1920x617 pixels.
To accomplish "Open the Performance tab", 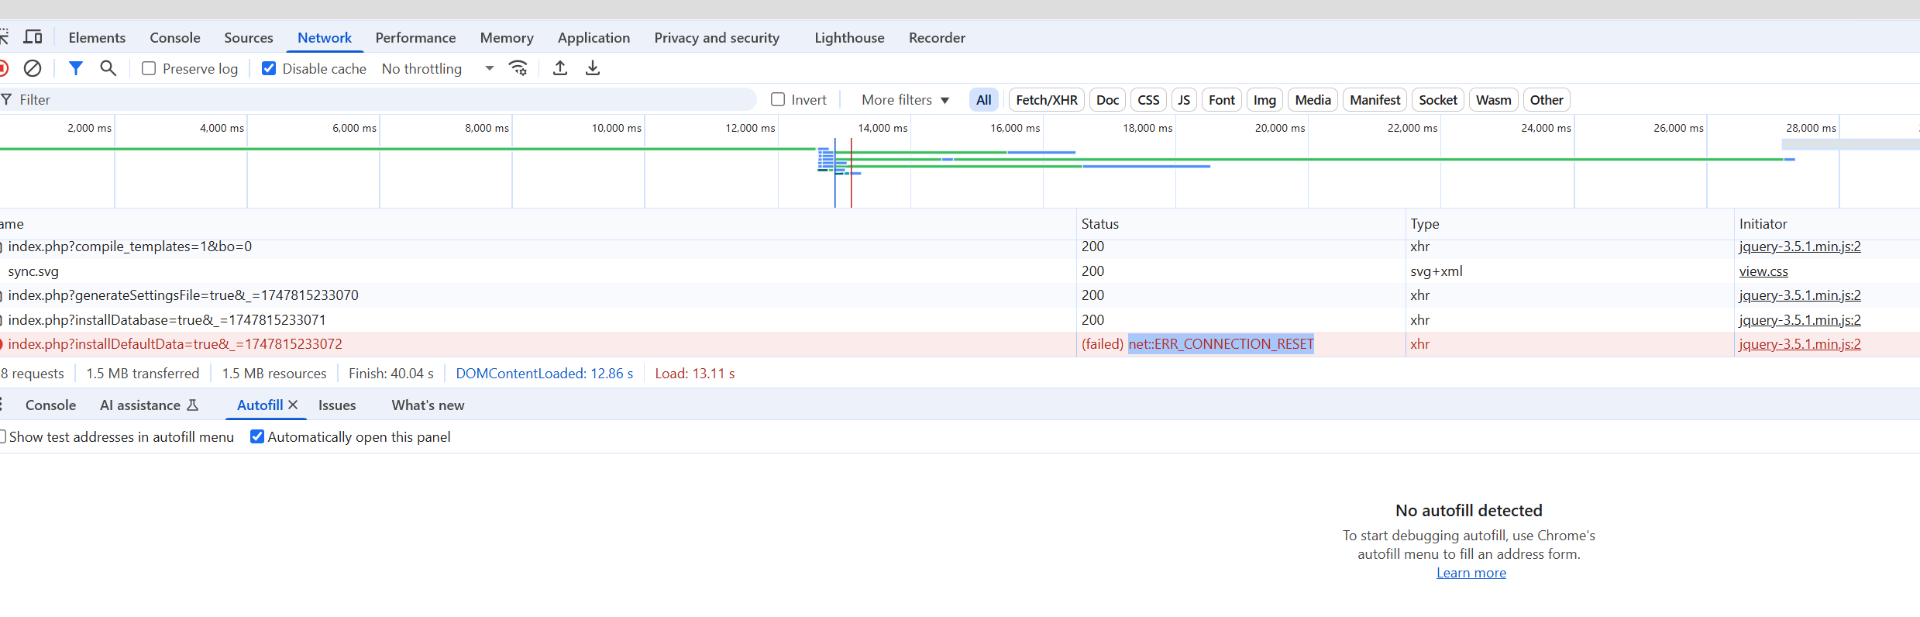I will pos(415,37).
